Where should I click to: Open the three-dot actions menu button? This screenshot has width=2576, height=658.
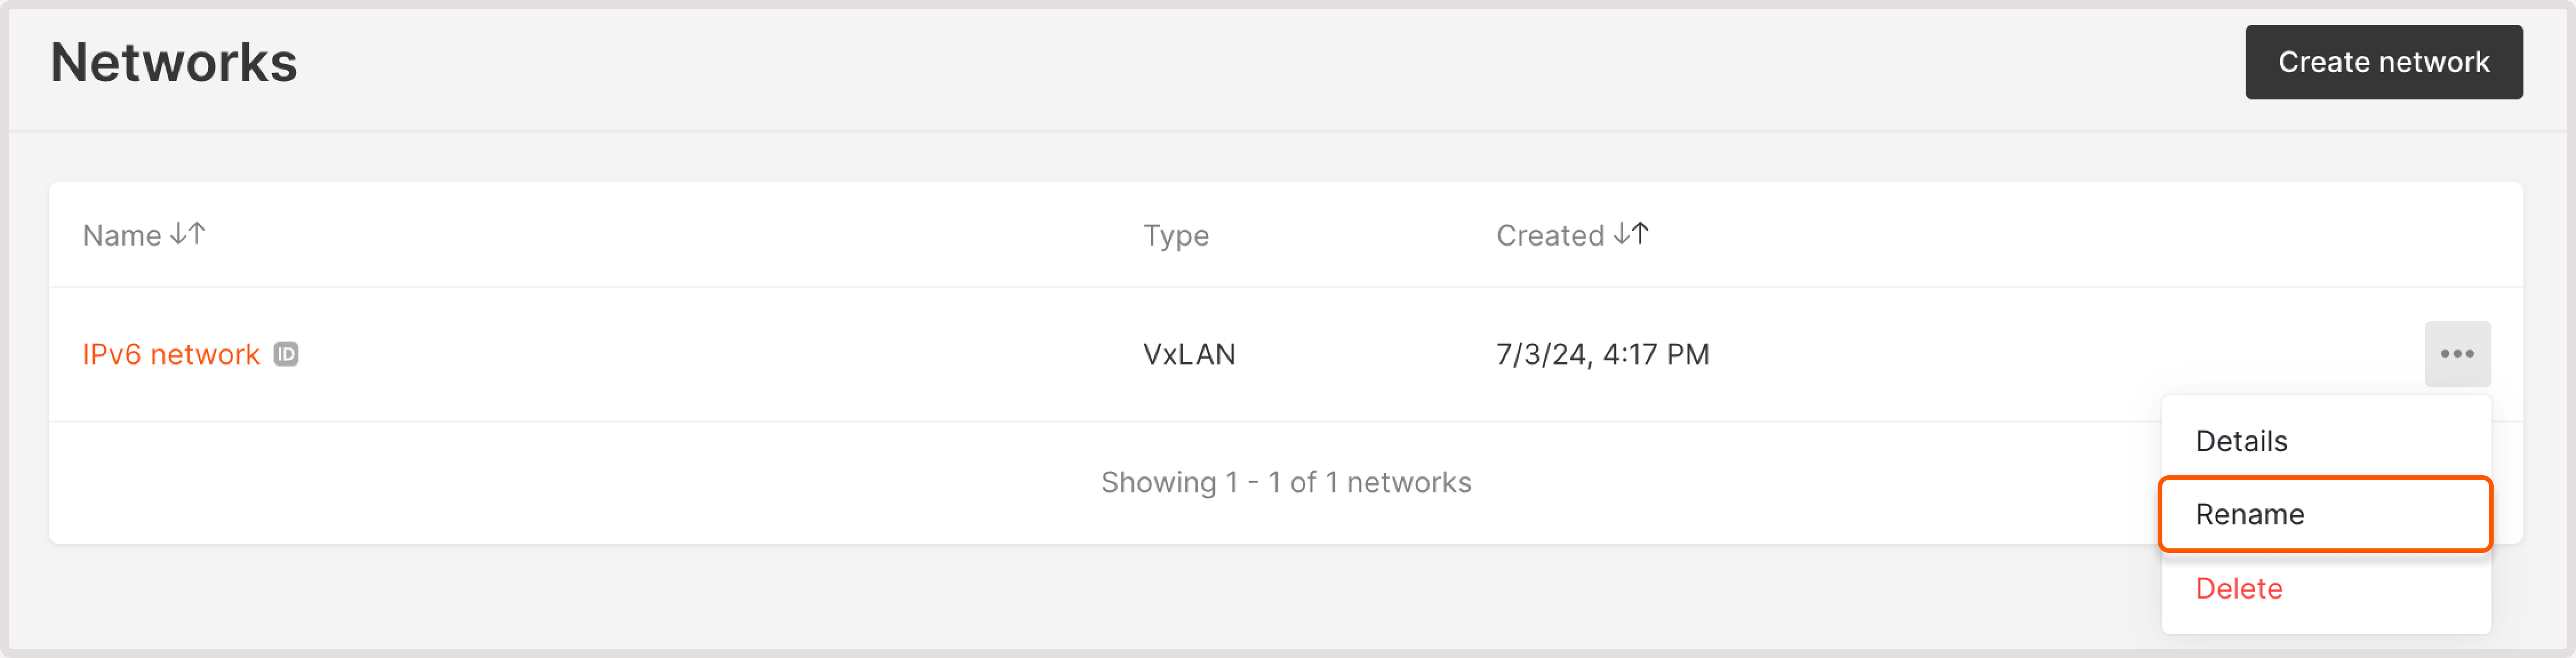[x=2456, y=354]
